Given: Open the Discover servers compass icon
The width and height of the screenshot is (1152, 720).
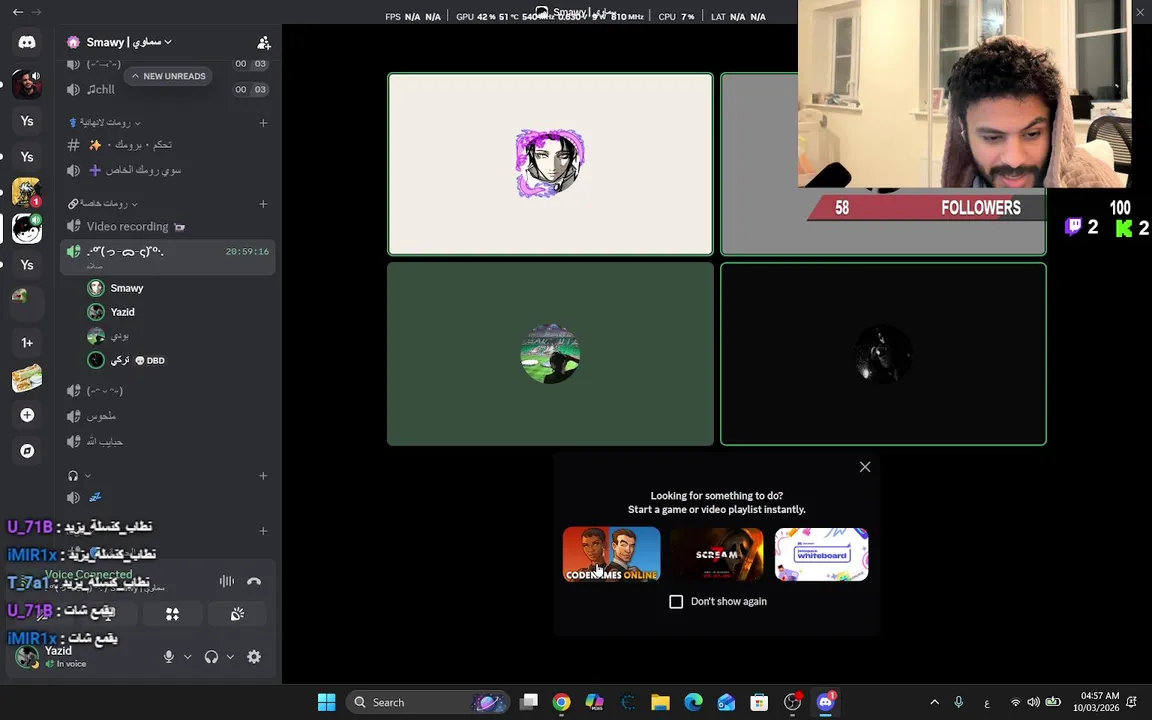Looking at the screenshot, I should pyautogui.click(x=27, y=451).
